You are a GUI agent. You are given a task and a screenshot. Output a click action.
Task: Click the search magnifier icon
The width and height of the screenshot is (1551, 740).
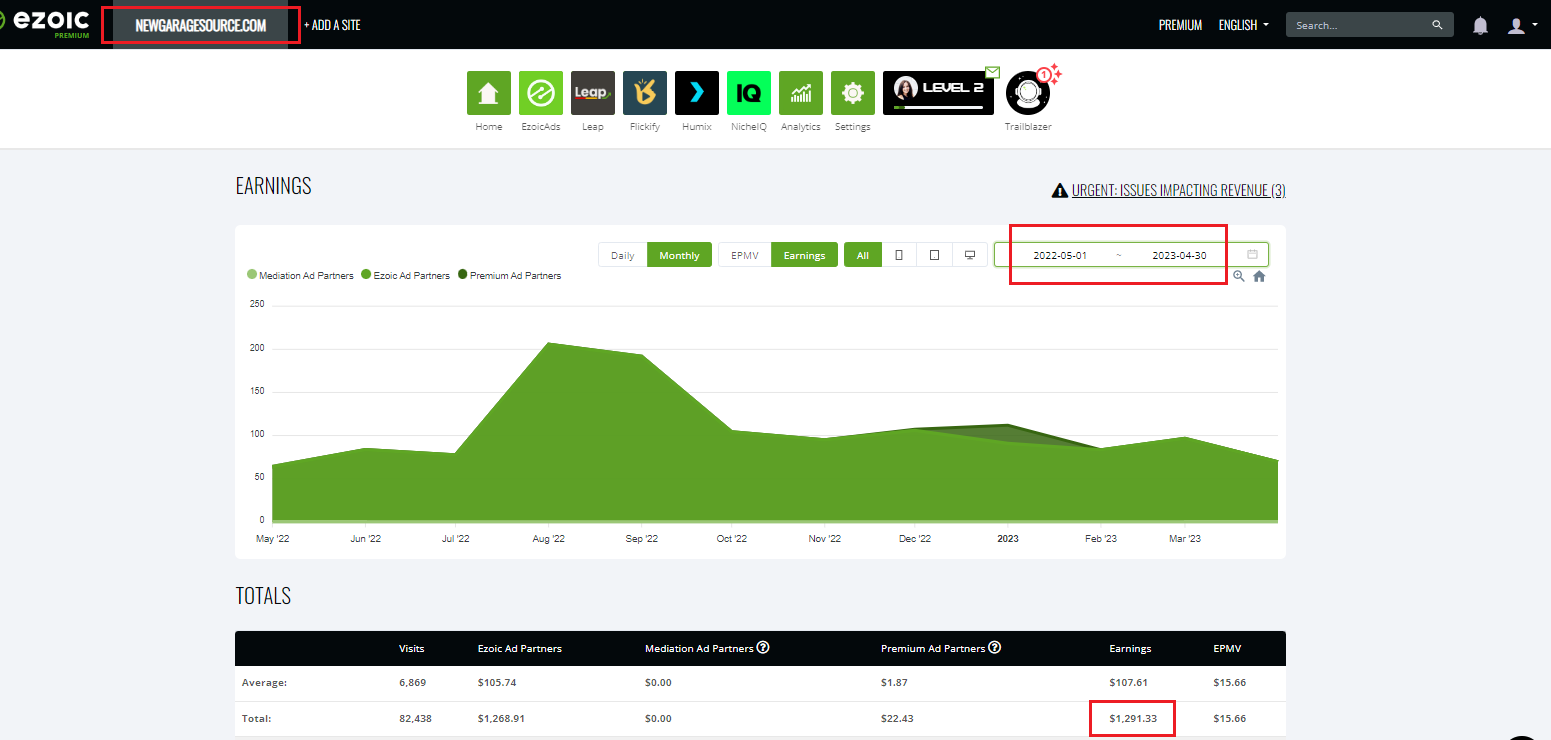1437,25
